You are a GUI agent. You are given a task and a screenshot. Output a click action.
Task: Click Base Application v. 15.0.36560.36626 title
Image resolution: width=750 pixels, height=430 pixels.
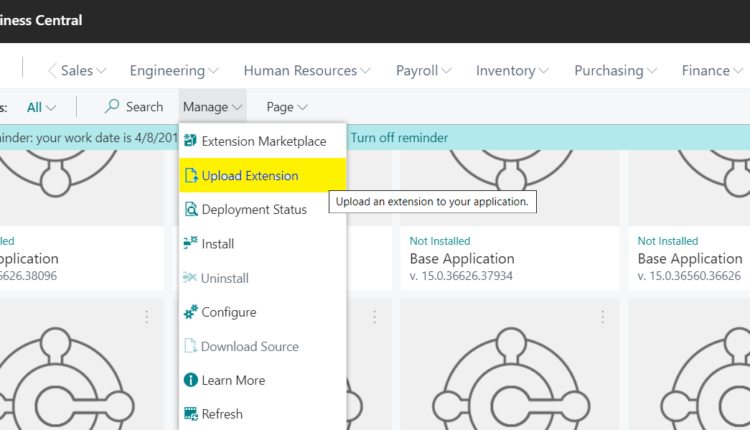690,259
